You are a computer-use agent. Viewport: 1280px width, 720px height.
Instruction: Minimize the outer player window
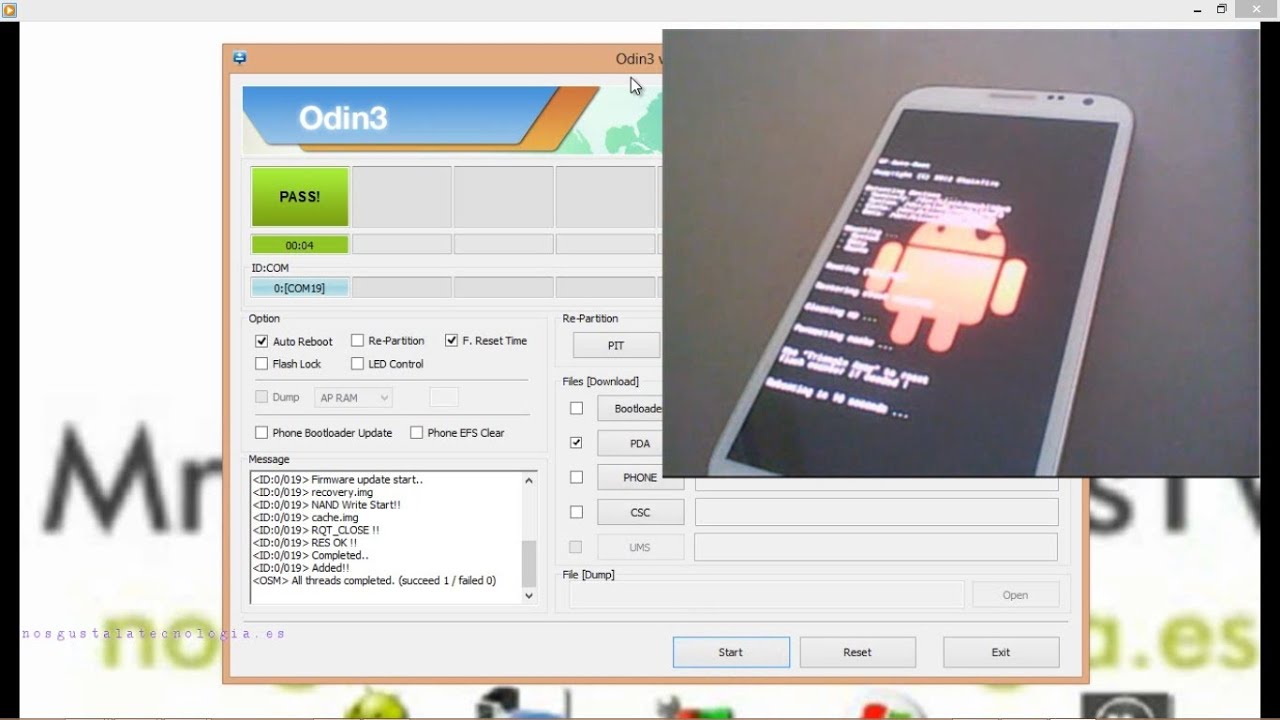pyautogui.click(x=1197, y=9)
